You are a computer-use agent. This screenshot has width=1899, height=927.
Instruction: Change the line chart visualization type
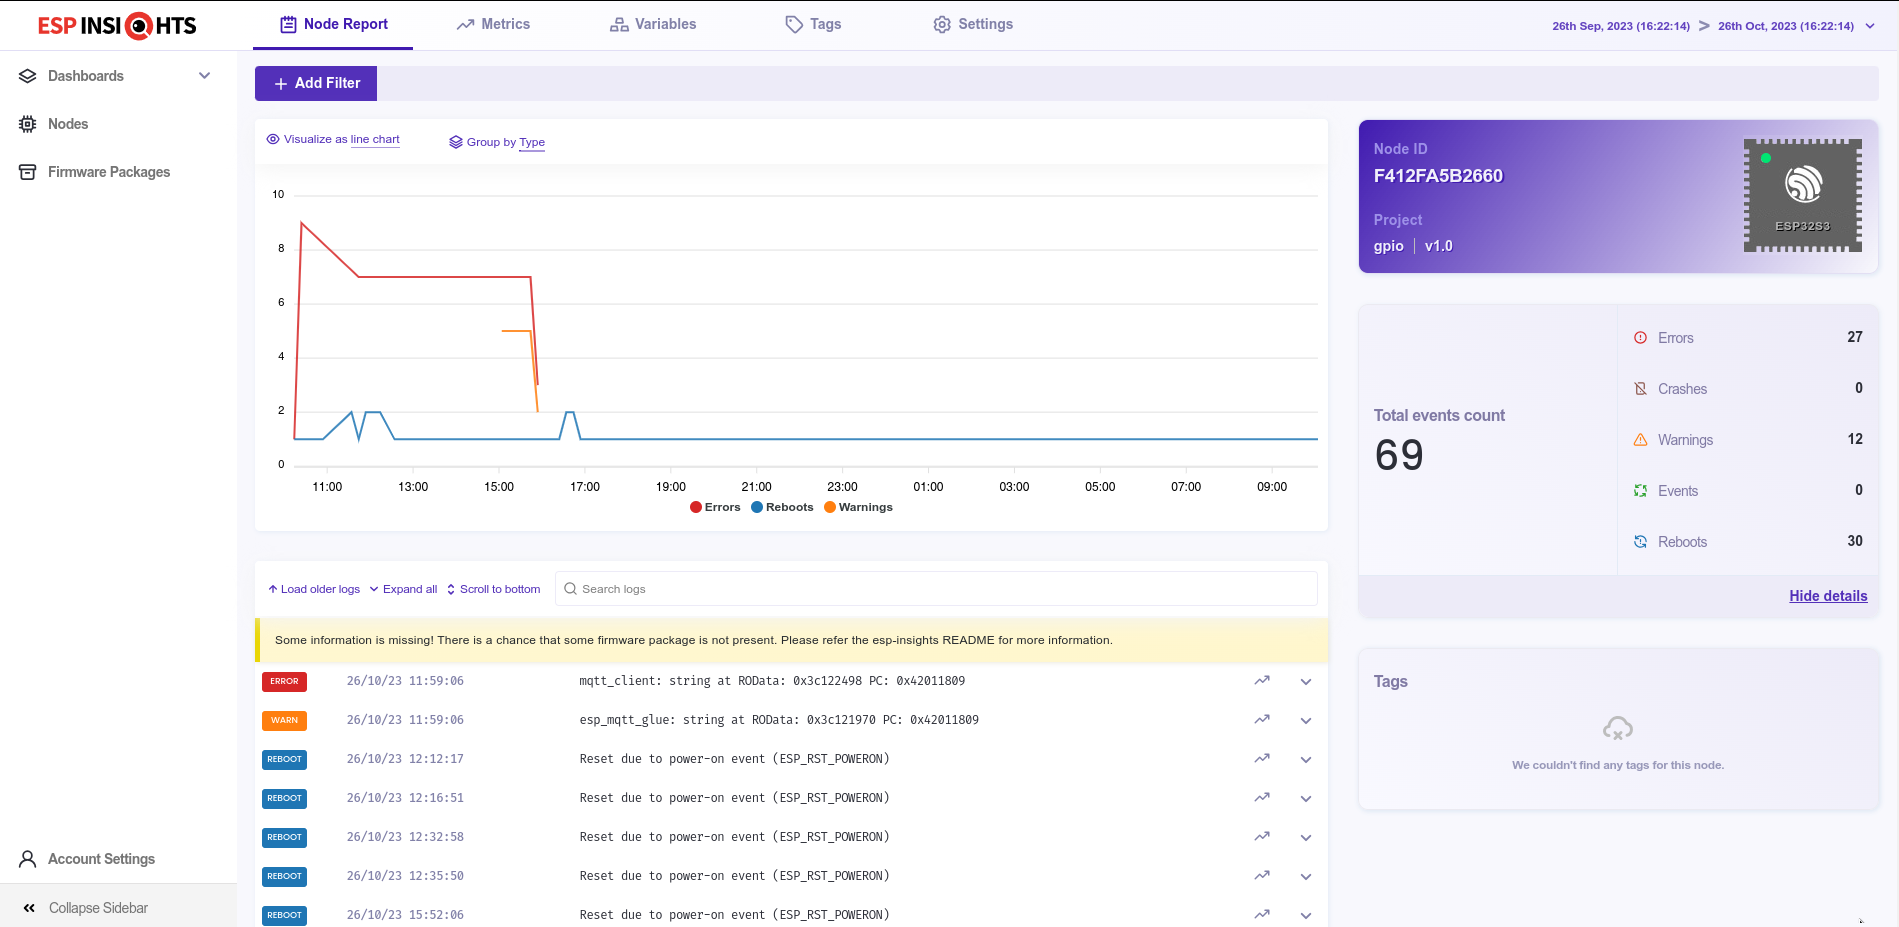coord(375,140)
